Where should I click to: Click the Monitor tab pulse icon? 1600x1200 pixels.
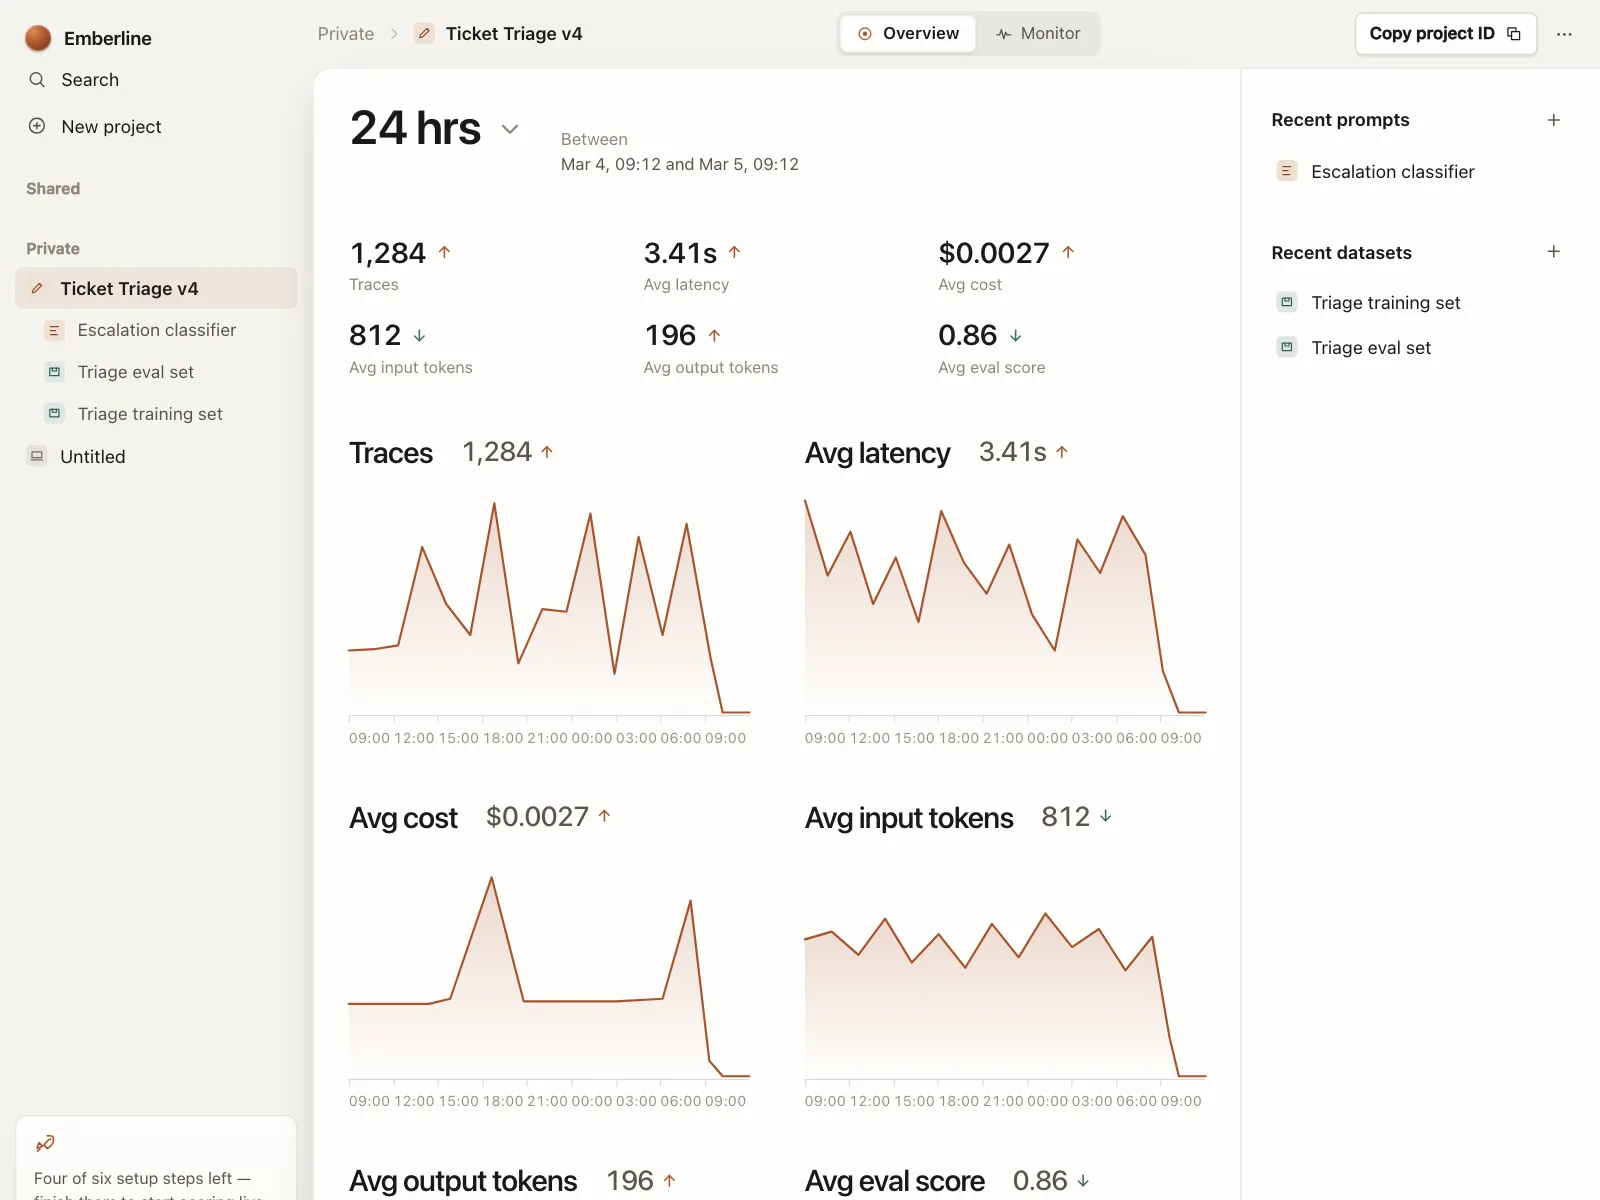pos(1003,34)
